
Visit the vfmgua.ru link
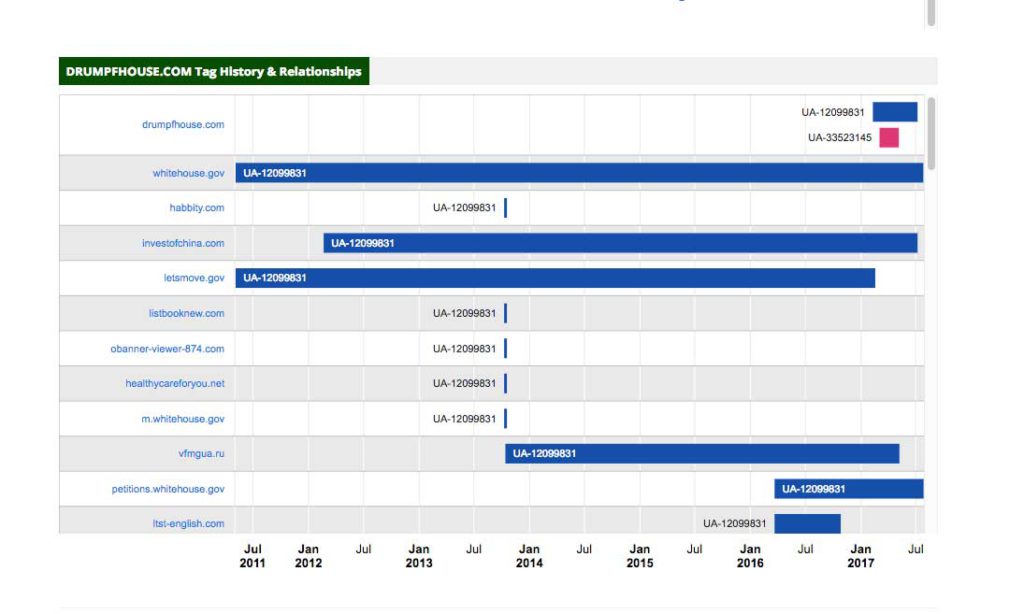point(201,453)
